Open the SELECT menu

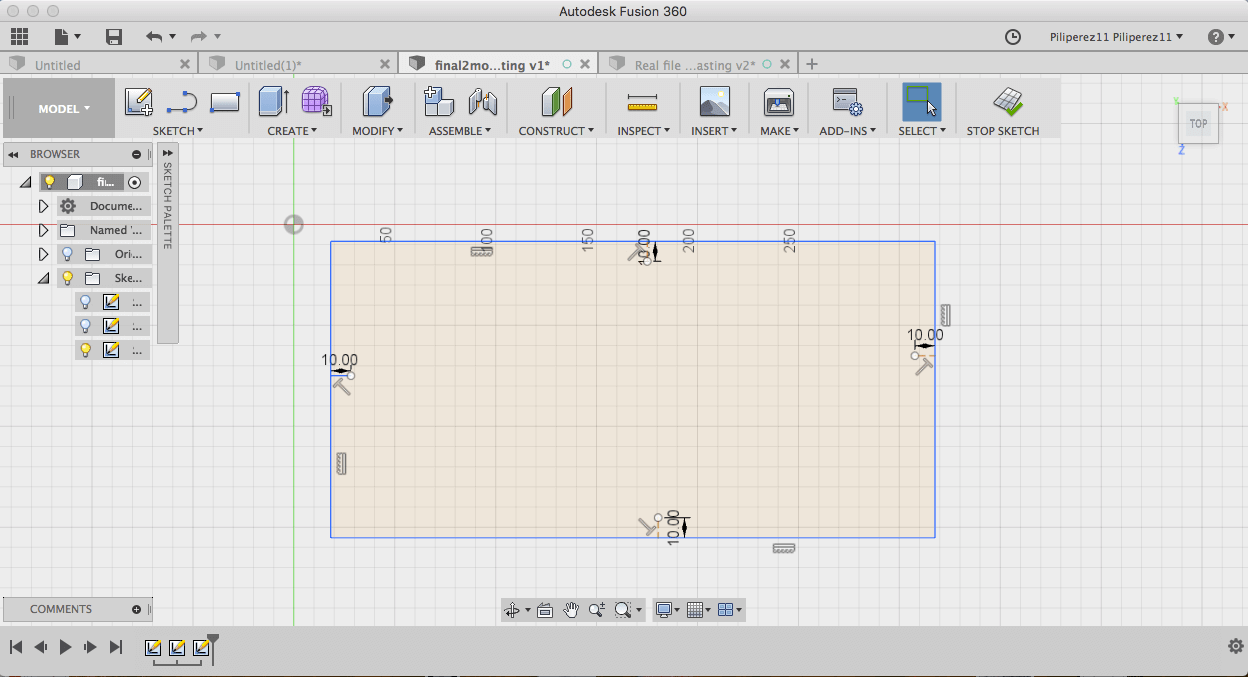click(922, 131)
